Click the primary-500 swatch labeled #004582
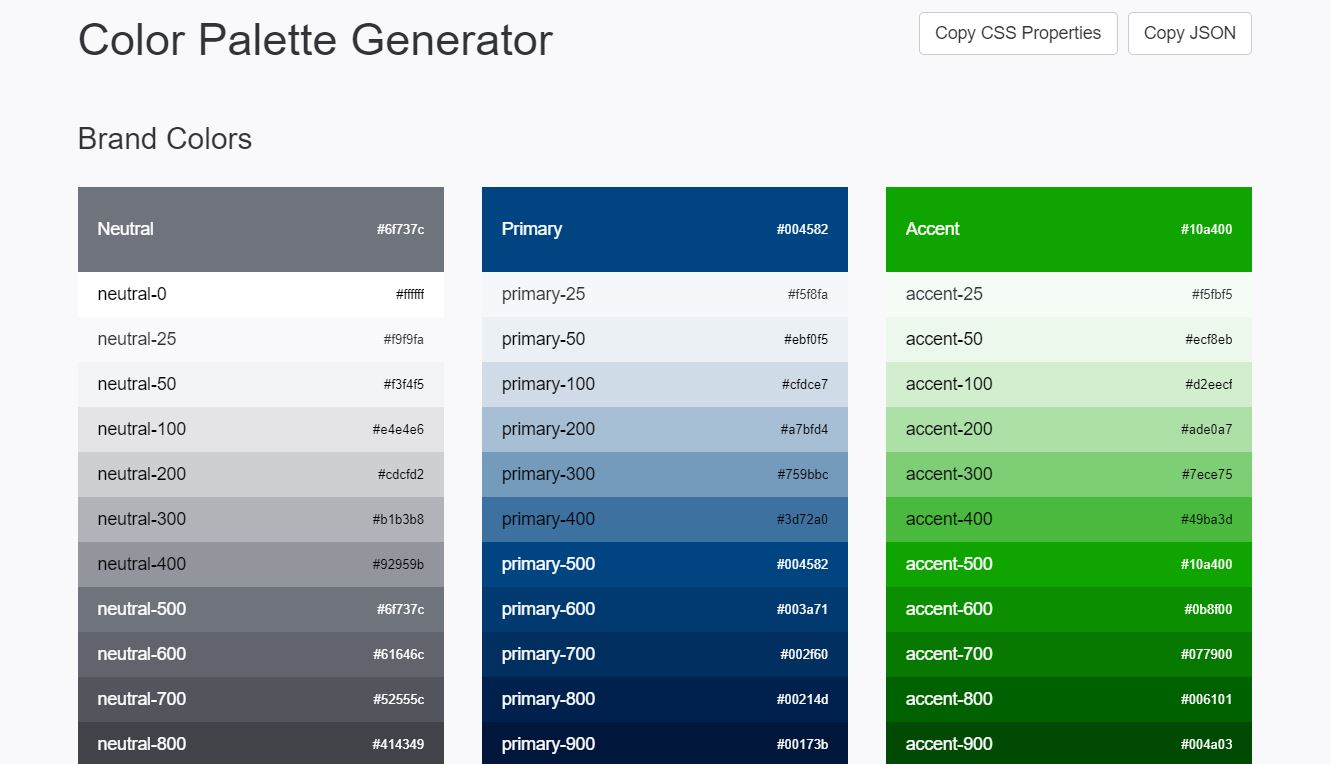Image resolution: width=1331 pixels, height=764 pixels. (x=664, y=564)
